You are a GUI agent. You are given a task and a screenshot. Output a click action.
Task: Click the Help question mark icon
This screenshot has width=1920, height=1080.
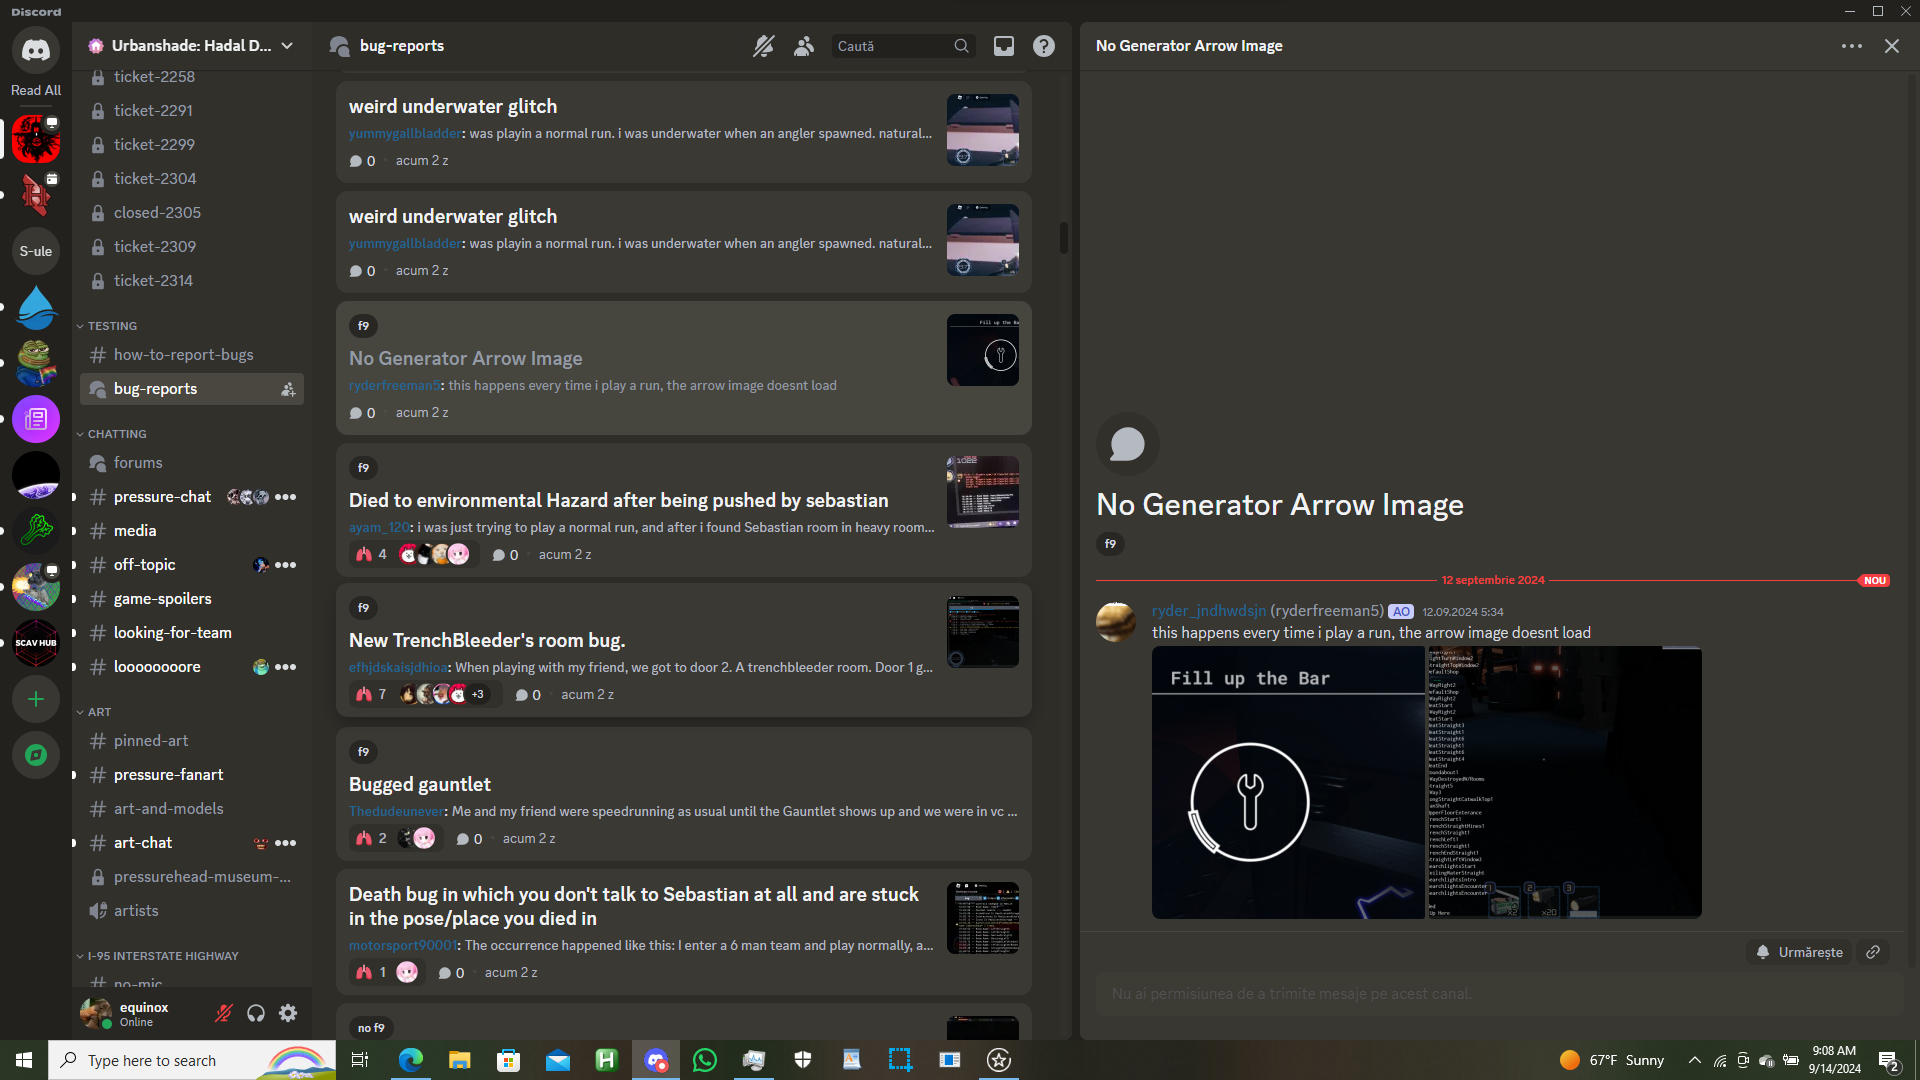click(1043, 46)
